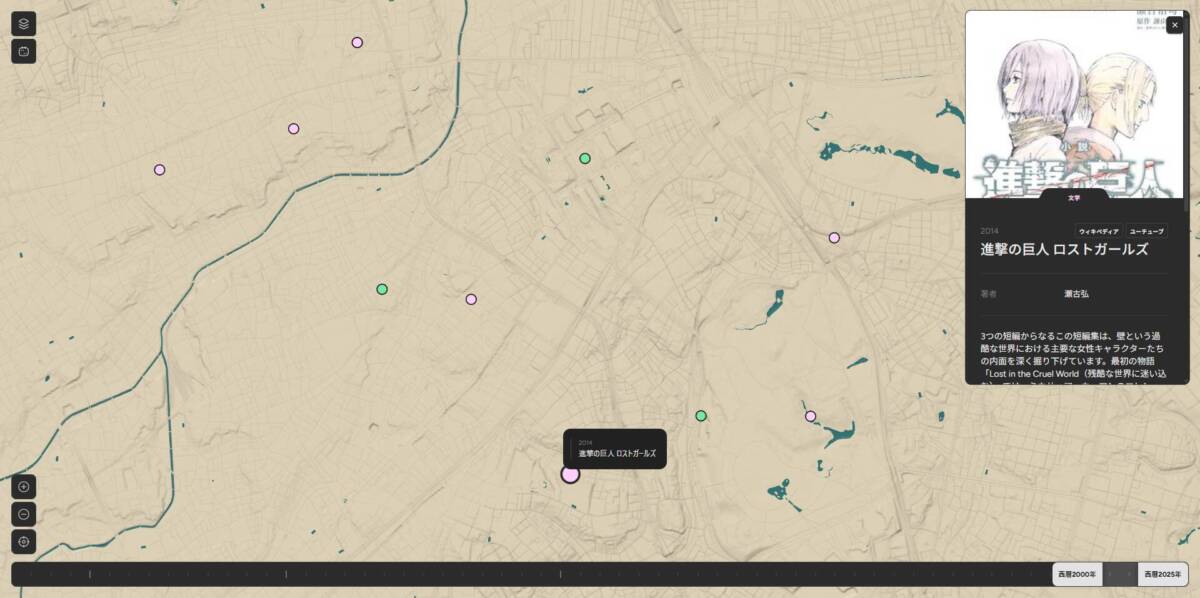The image size is (1200, 598).
Task: Click the 西暦2025年 timeline end handle
Action: tap(1162, 574)
